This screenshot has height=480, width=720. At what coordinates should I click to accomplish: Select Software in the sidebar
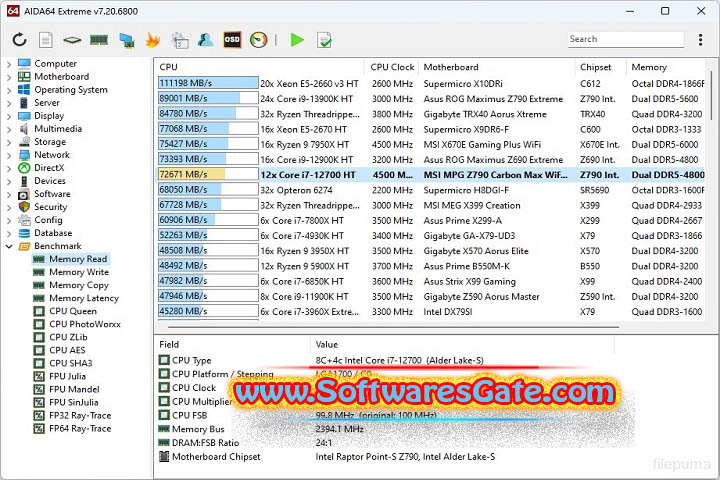(x=52, y=194)
